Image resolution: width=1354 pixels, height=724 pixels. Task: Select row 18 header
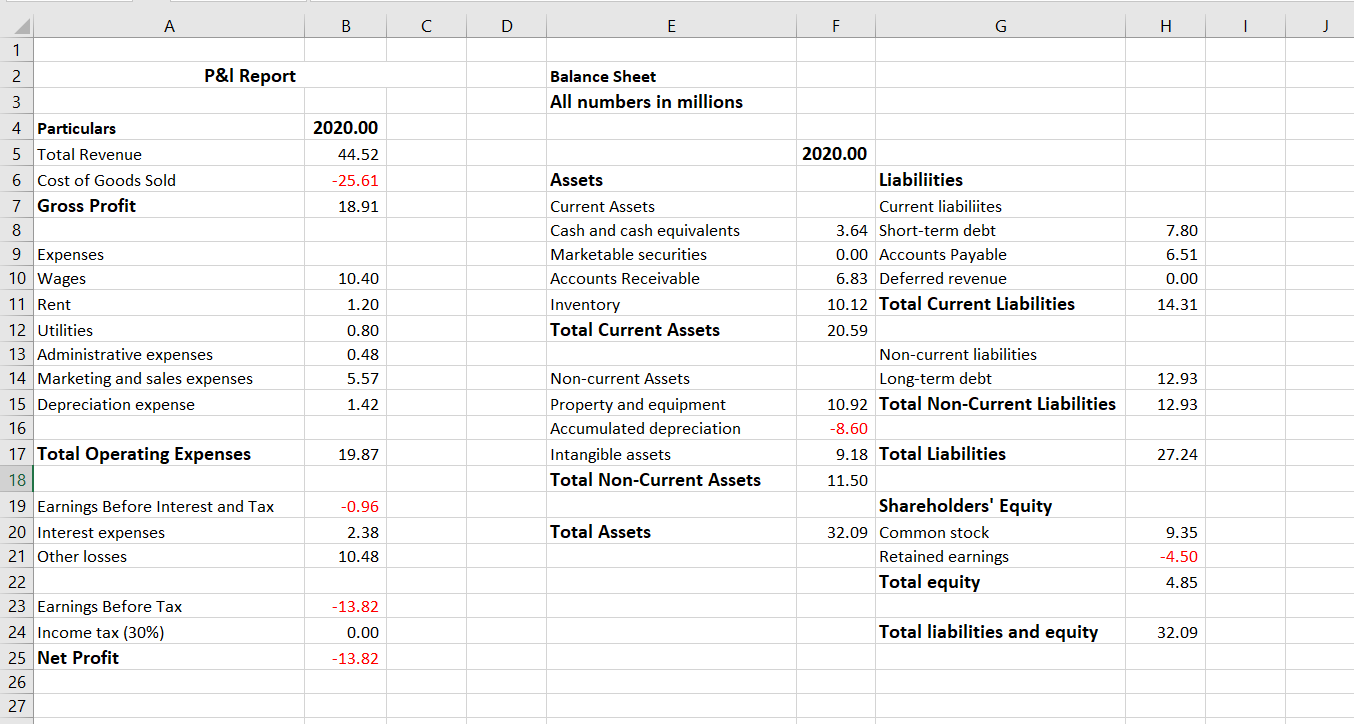click(17, 480)
